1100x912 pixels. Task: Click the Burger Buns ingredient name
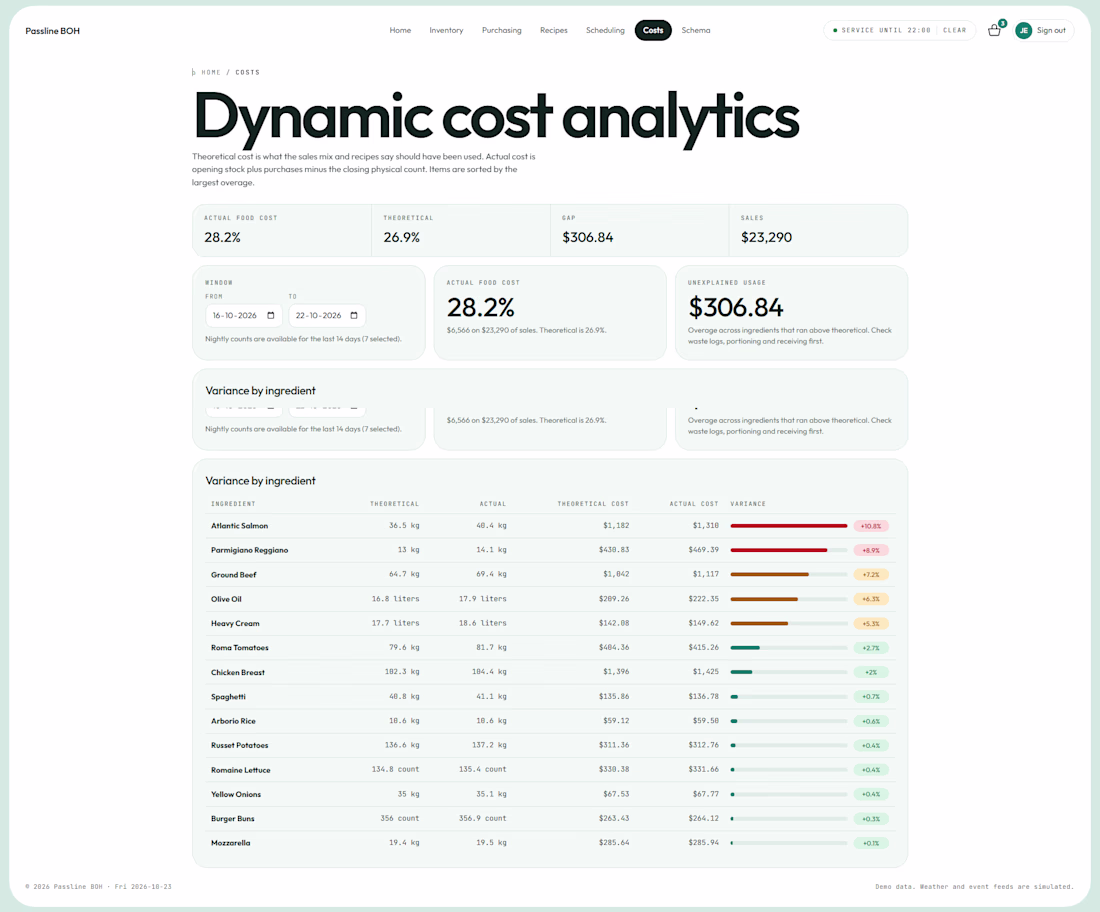[233, 819]
